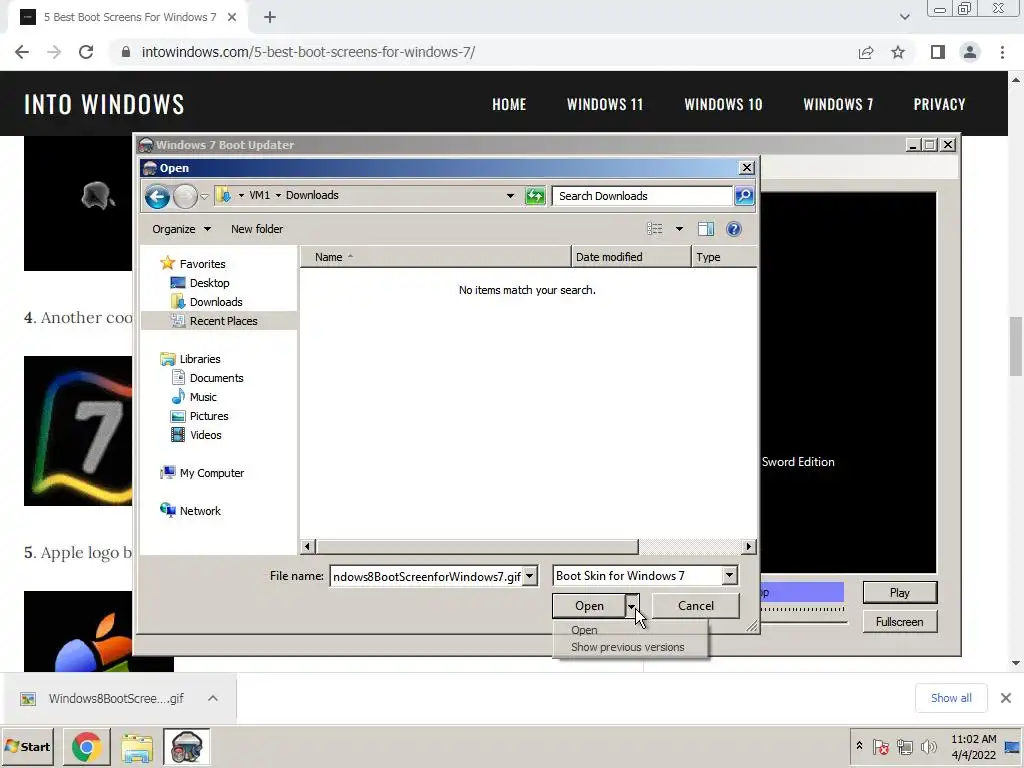Open Chrome from the taskbar
The width and height of the screenshot is (1024, 768).
[x=86, y=747]
